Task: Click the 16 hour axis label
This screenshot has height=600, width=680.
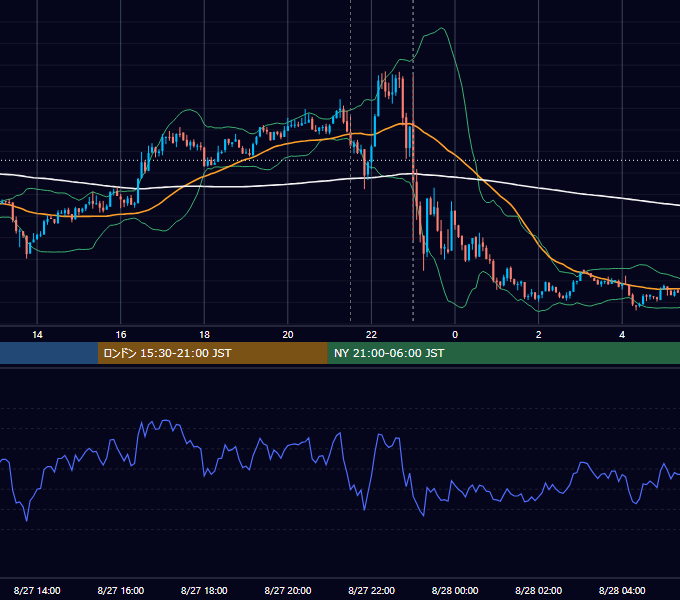Action: click(121, 335)
